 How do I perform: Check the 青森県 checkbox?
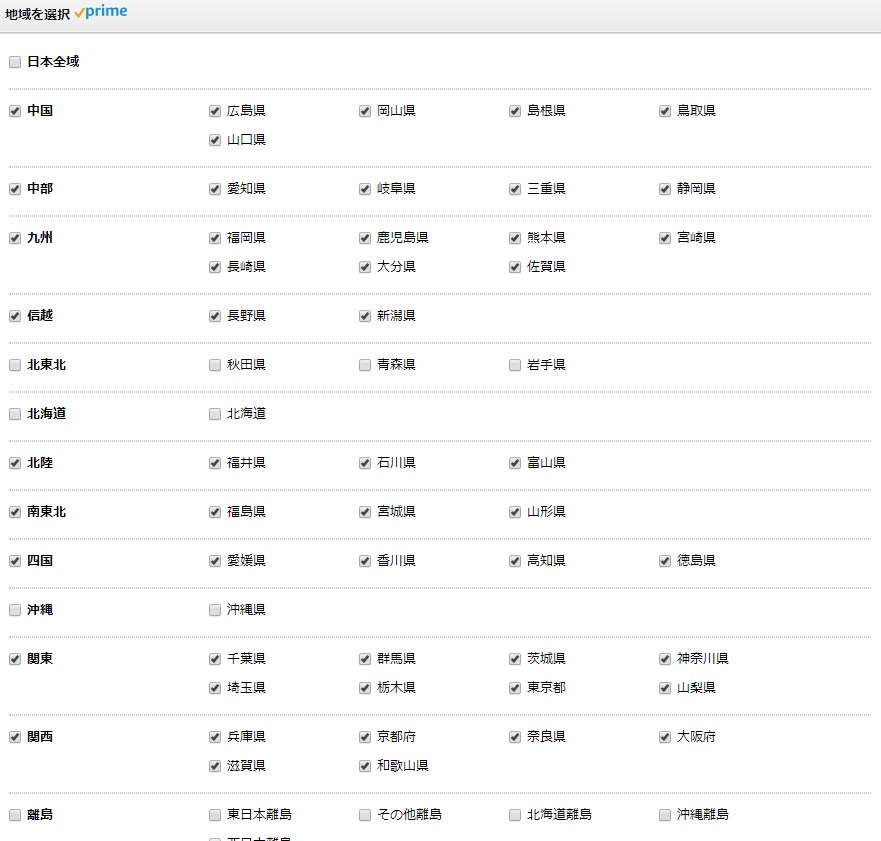click(x=365, y=365)
